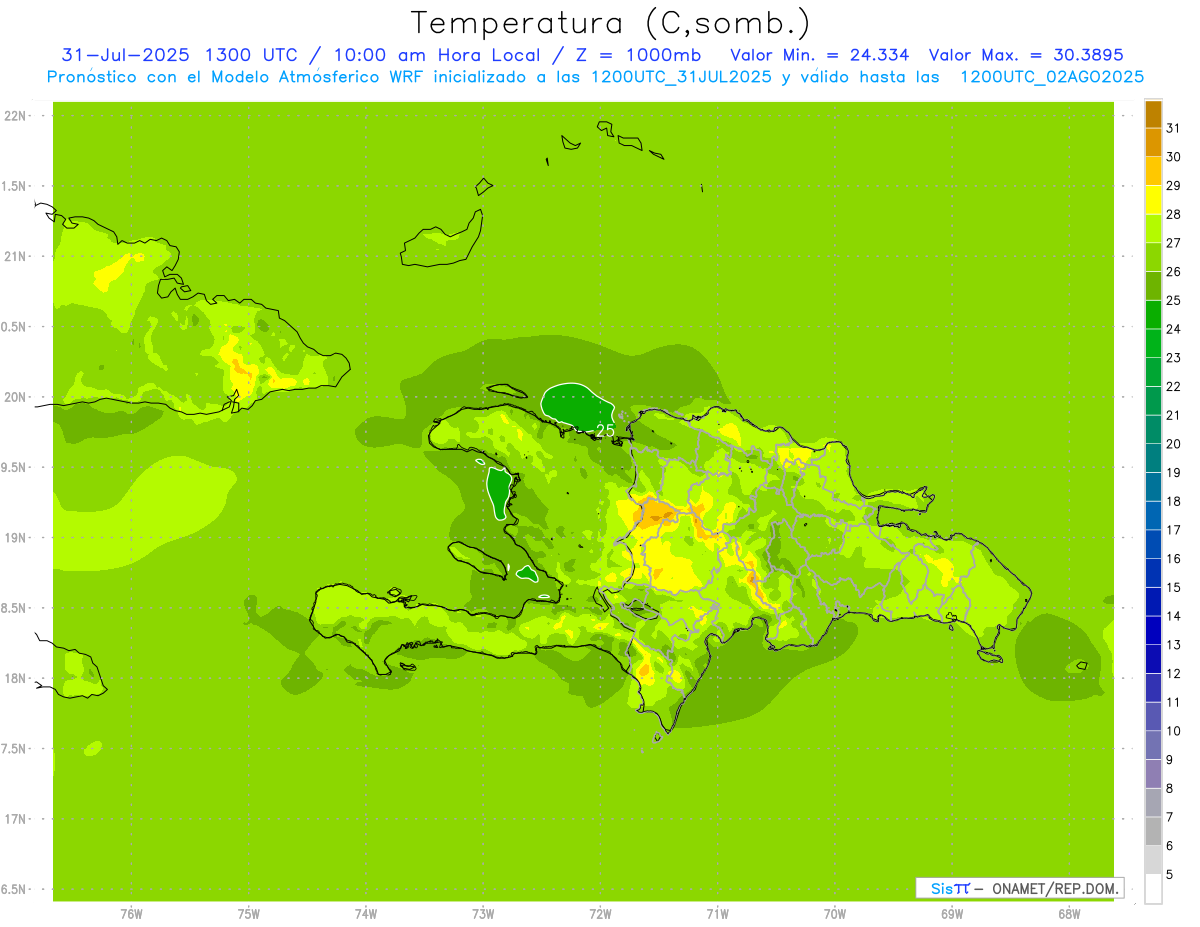Click the "76W" longitude axis label
Screen dimensions: 1200x927
(131, 914)
